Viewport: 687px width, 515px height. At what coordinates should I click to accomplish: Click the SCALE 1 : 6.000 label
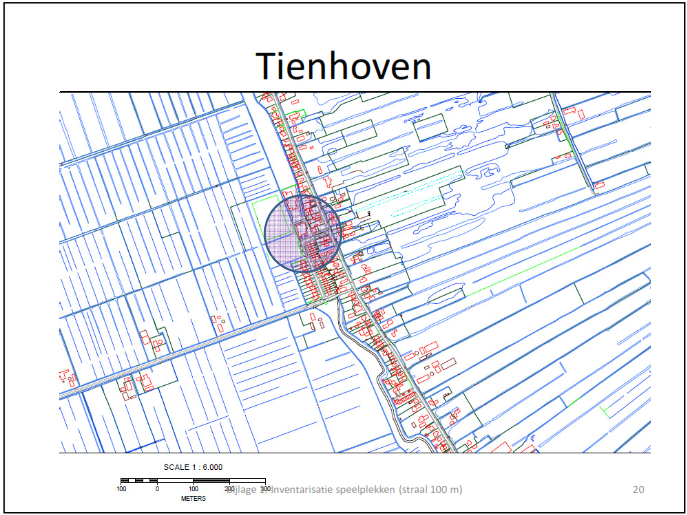coord(193,467)
